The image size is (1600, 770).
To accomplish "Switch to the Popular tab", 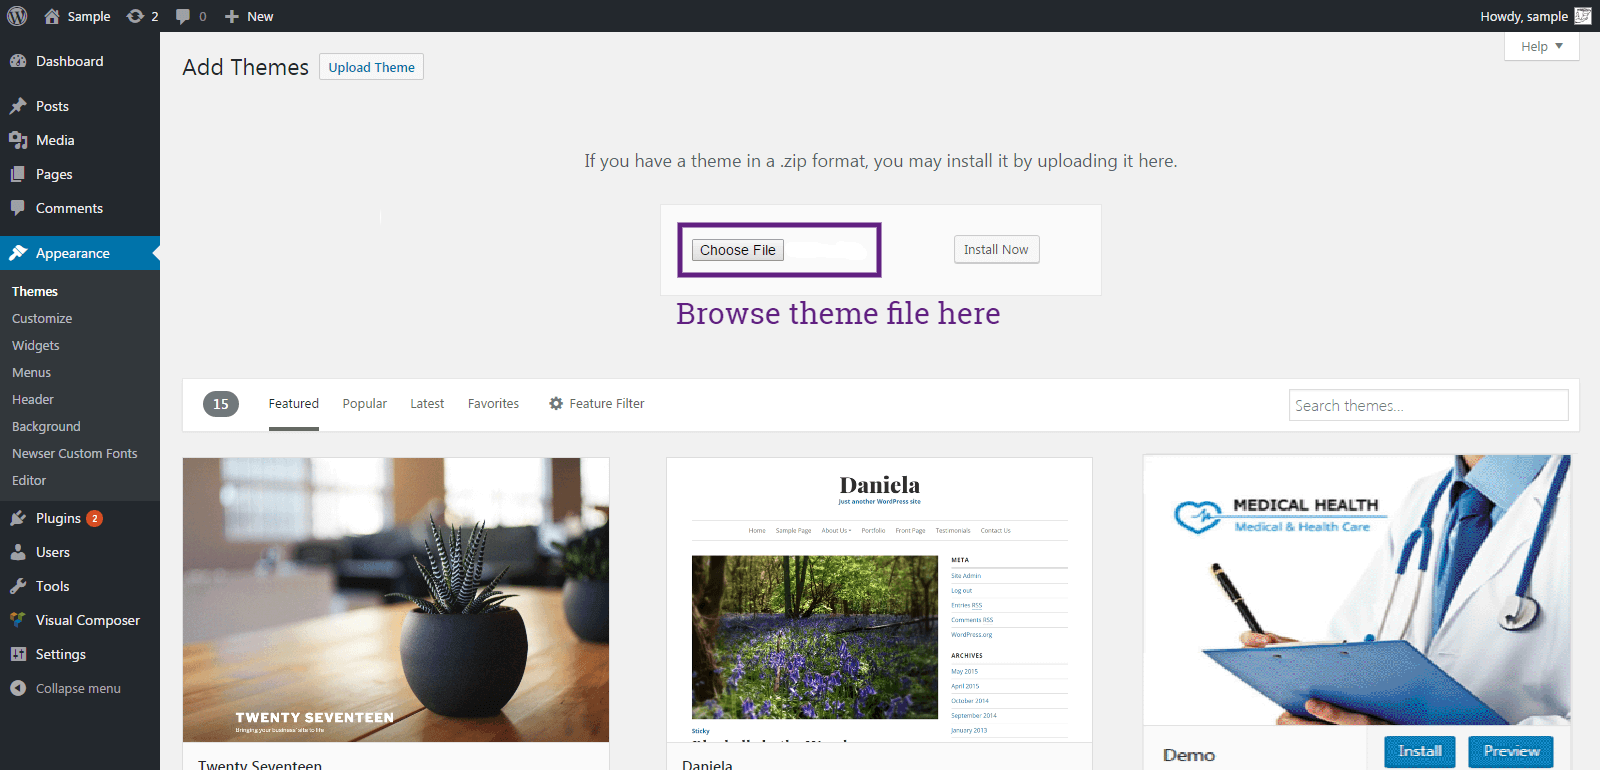I will 364,404.
